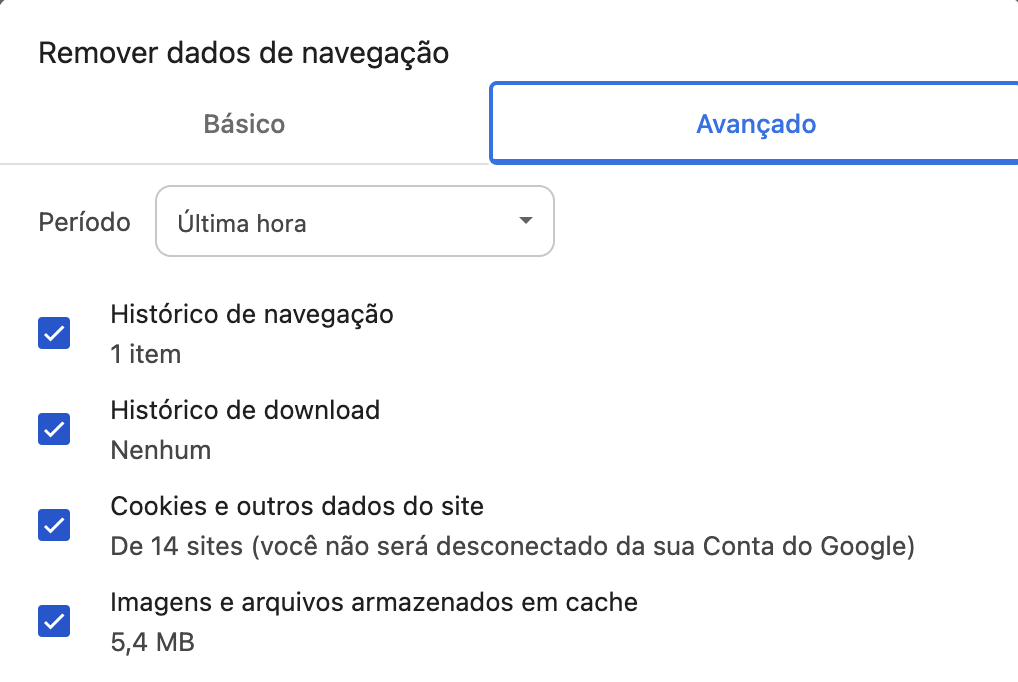Image resolution: width=1018 pixels, height=682 pixels.
Task: Uncheck Cookies e outros dados do site
Action: (53, 525)
